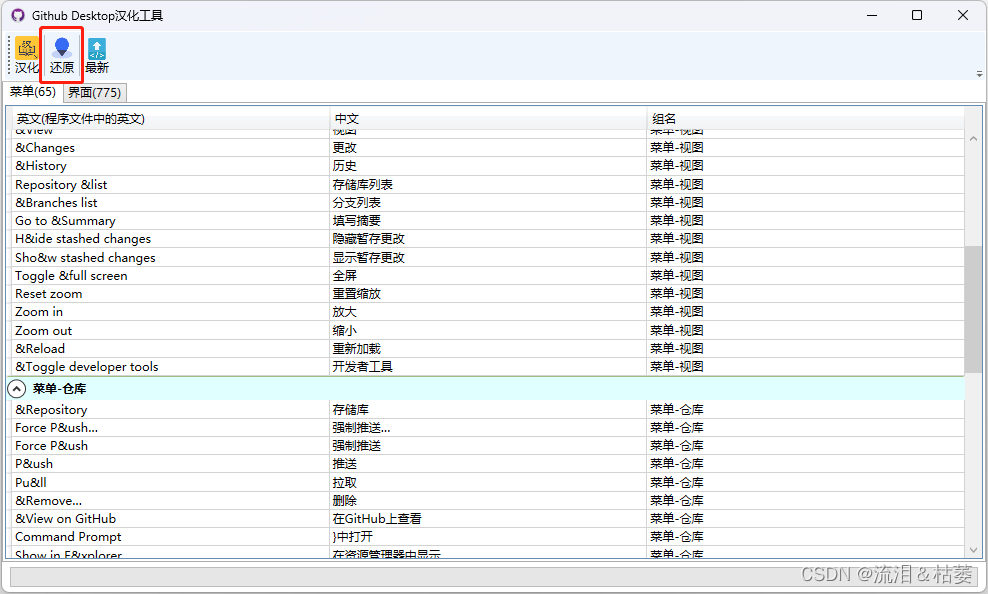This screenshot has height=594, width=988.
Task: Sort by 组名 column header
Action: click(805, 118)
